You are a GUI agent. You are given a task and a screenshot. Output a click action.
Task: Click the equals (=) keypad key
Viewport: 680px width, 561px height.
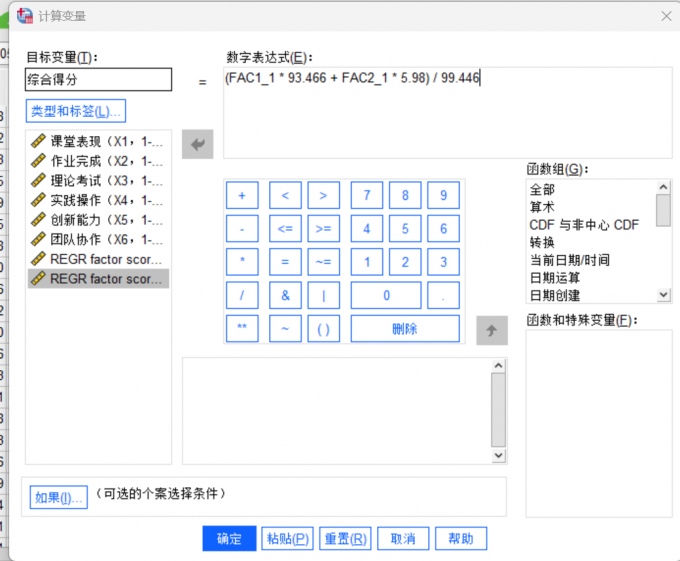click(x=285, y=262)
